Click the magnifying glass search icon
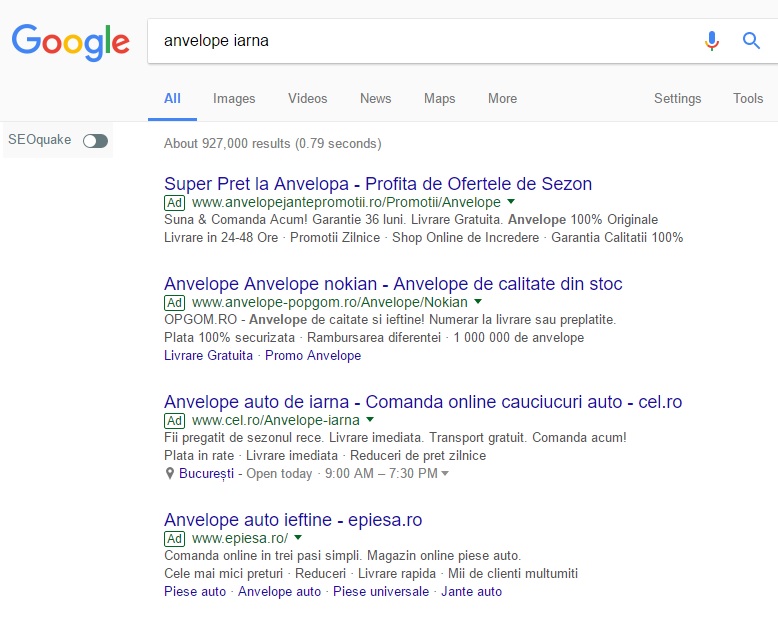The height and width of the screenshot is (627, 778). pyautogui.click(x=751, y=41)
